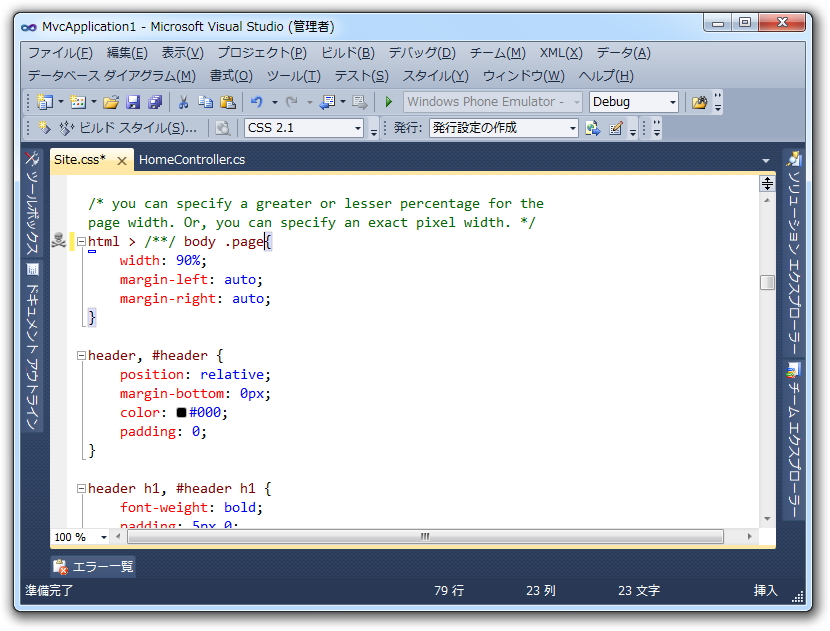The height and width of the screenshot is (631, 830).
Task: Click the split editor icon above the scrollbar
Action: click(x=767, y=184)
